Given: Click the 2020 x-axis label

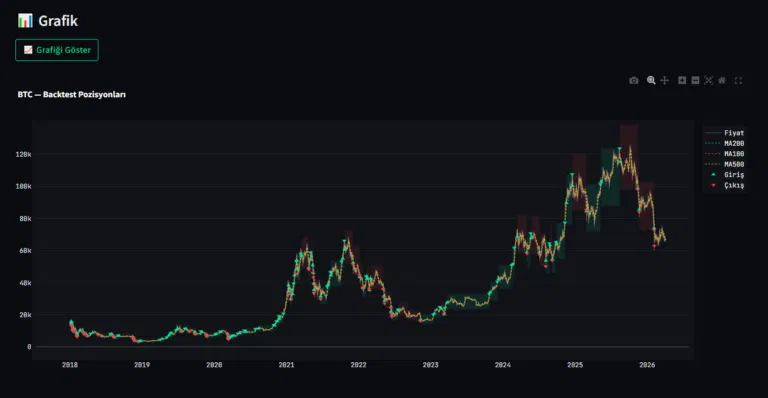Looking at the screenshot, I should pos(214,365).
